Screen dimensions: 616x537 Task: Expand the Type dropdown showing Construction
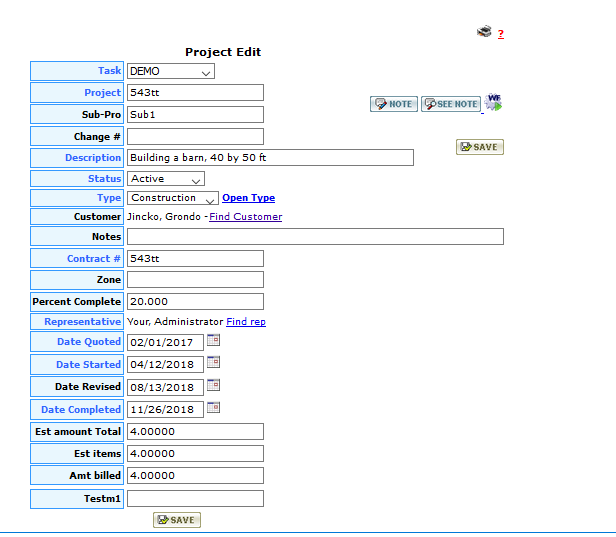point(172,198)
